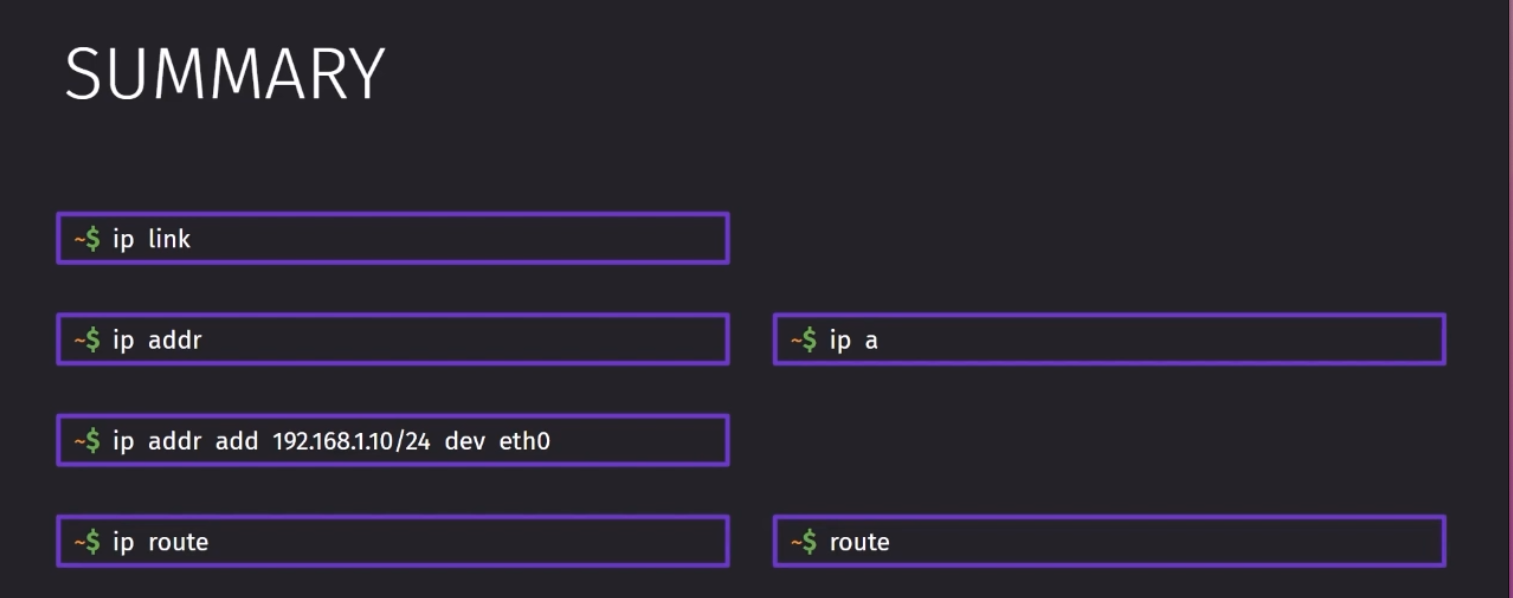Viewport: 1513px width, 598px height.
Task: Click the text '192.168.1.10/24'
Action: 351,441
